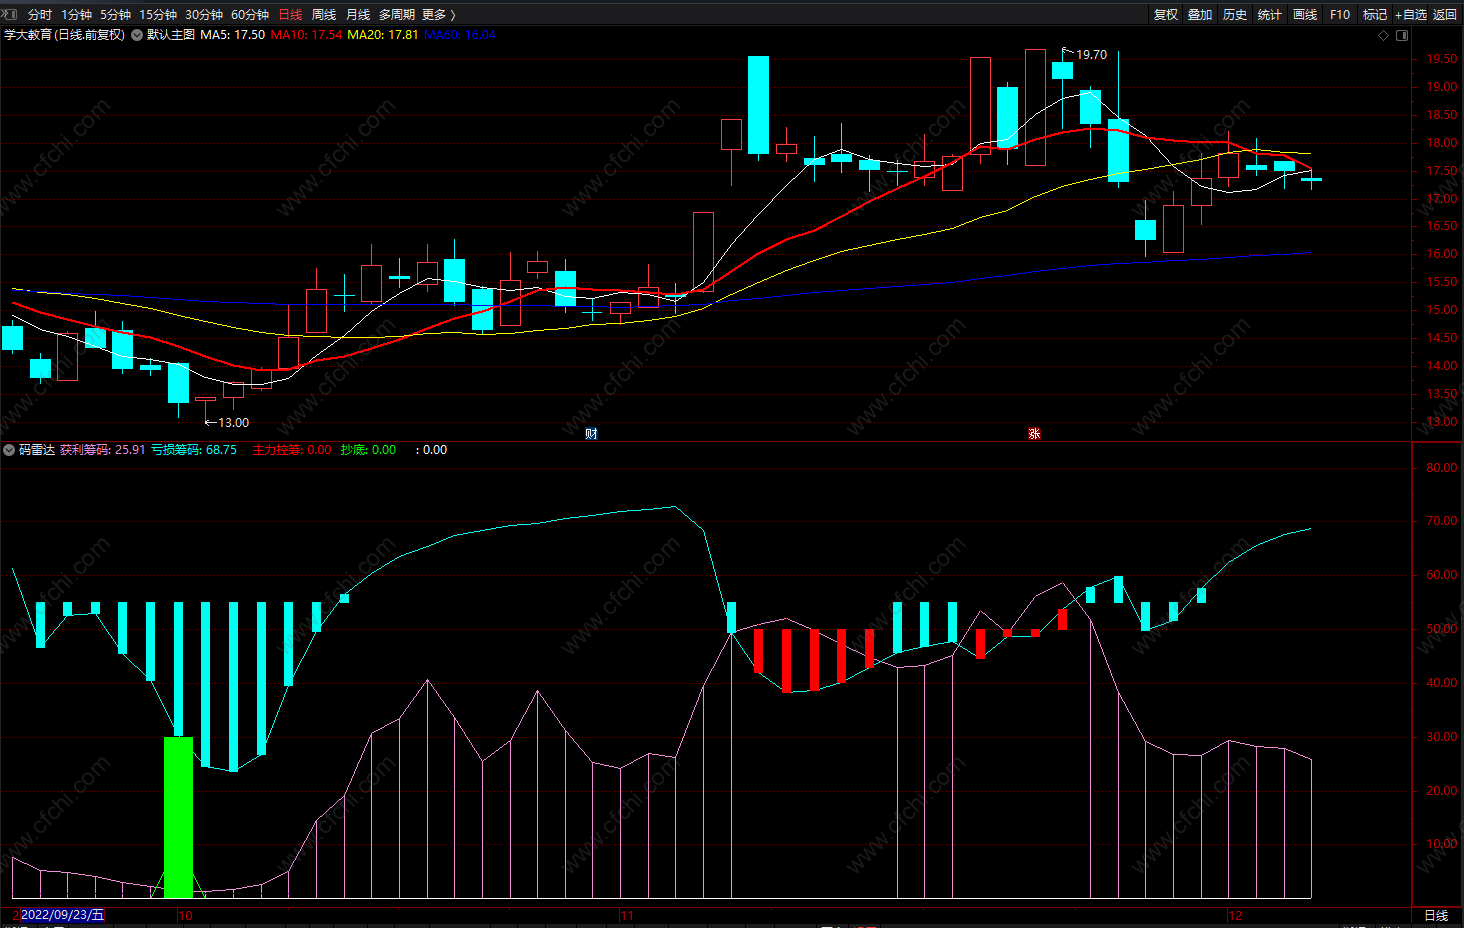Image resolution: width=1464 pixels, height=928 pixels.
Task: Select the 日线 daily period tab
Action: coord(290,14)
